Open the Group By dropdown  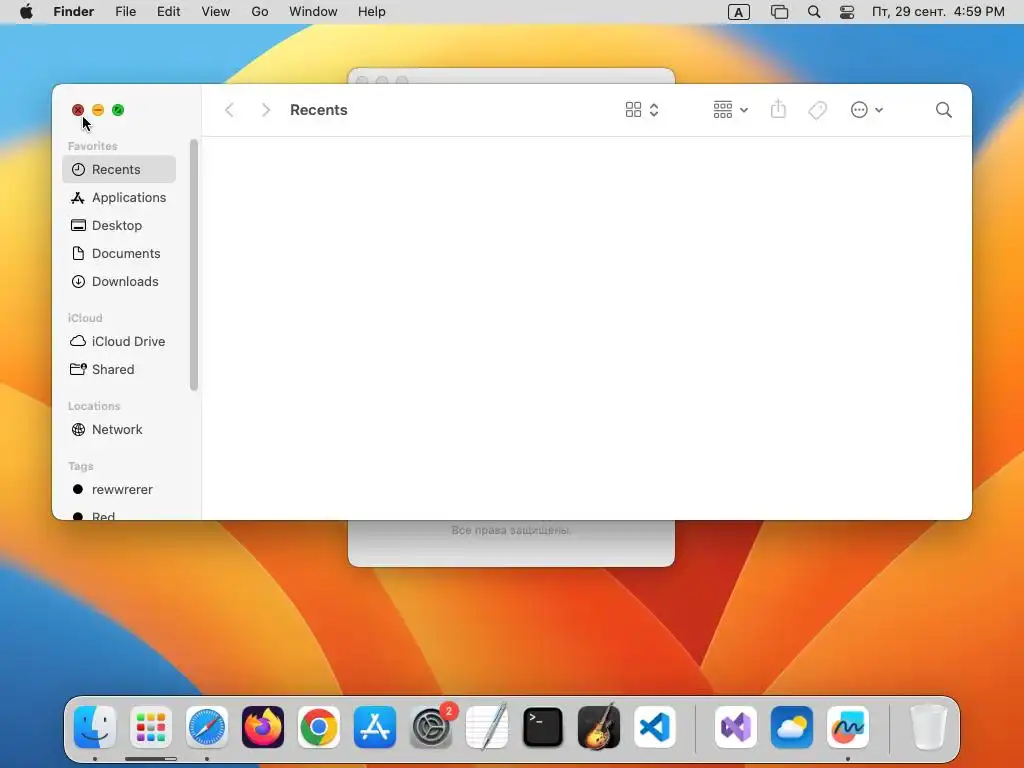(730, 110)
